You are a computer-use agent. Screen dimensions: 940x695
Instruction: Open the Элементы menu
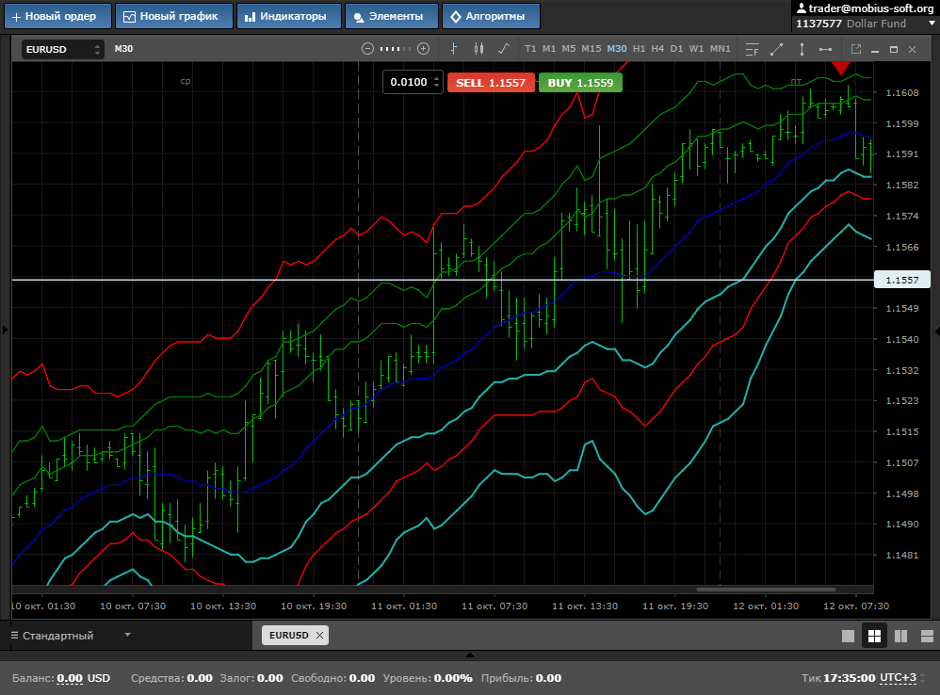coord(392,16)
